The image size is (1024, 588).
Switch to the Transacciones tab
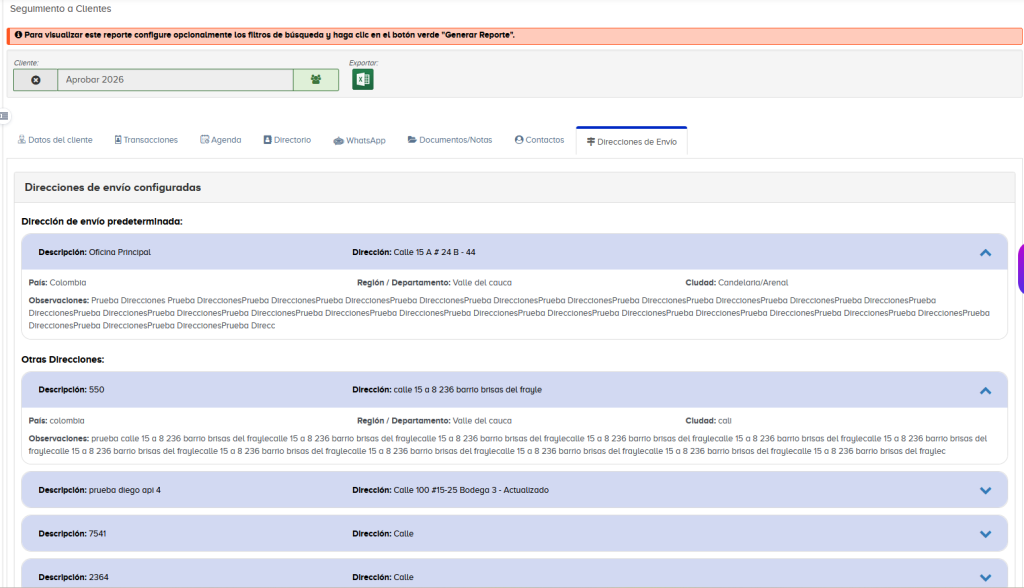click(146, 140)
